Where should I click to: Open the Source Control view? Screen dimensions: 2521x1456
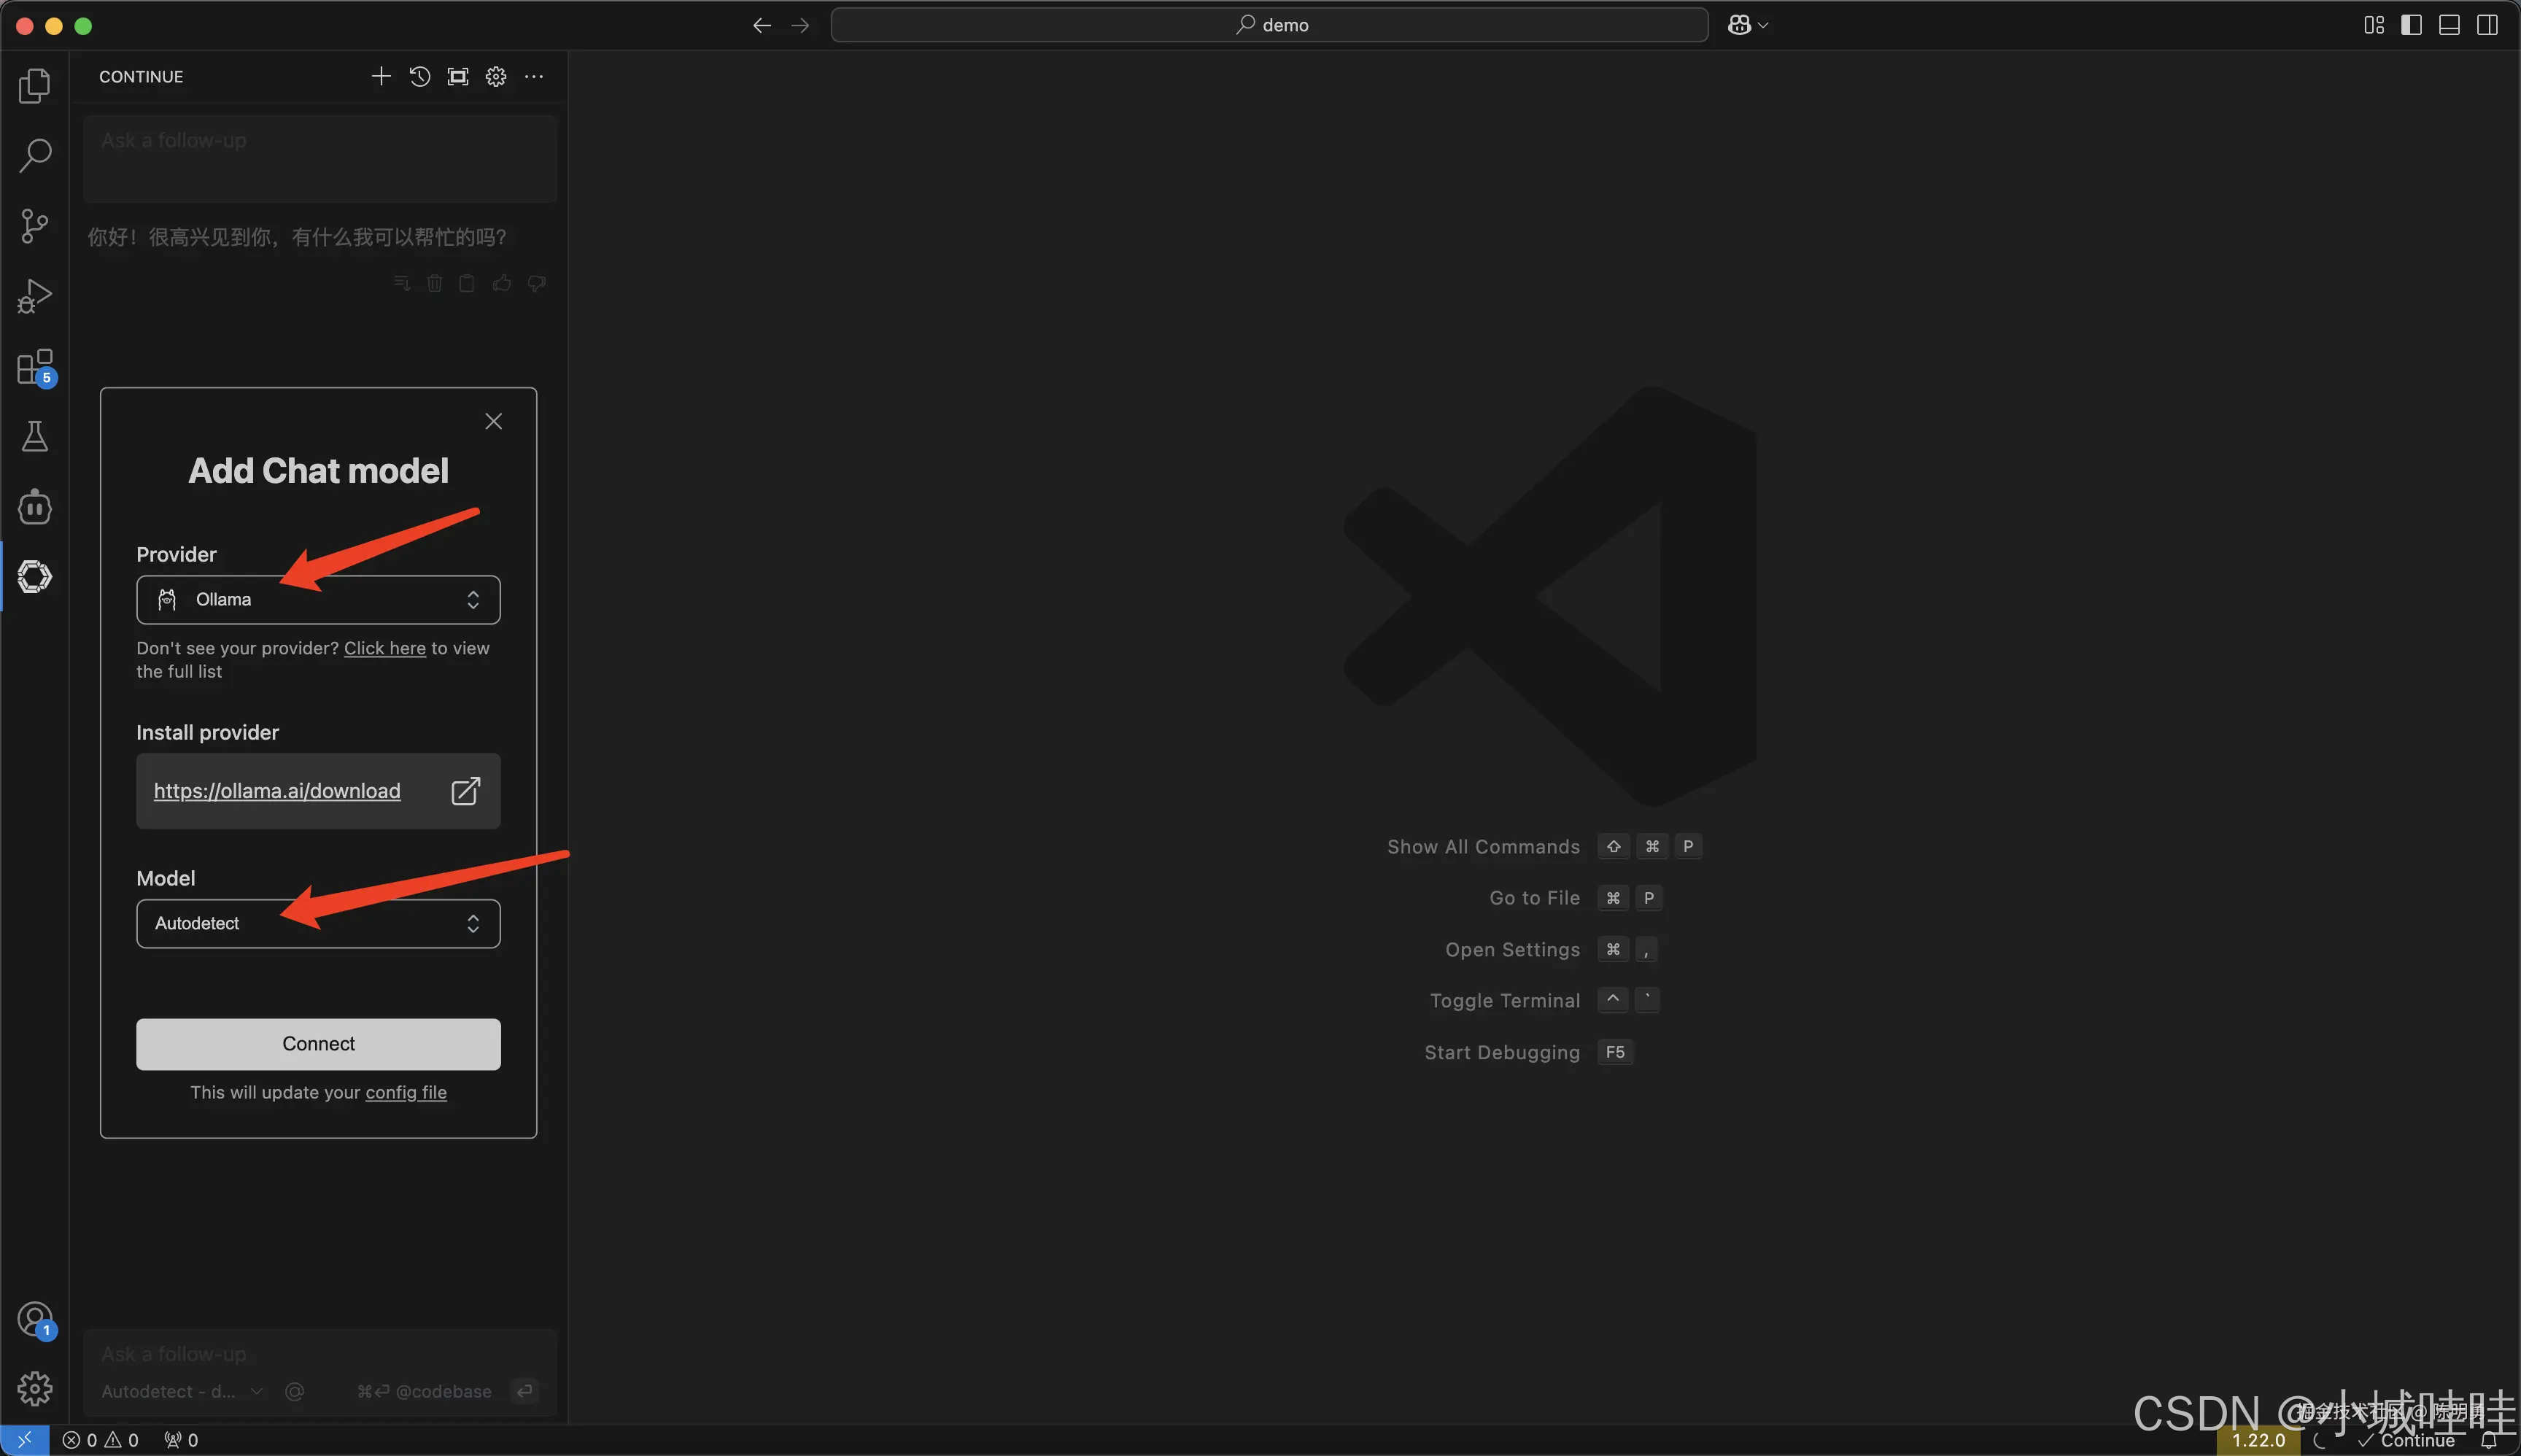(x=35, y=226)
